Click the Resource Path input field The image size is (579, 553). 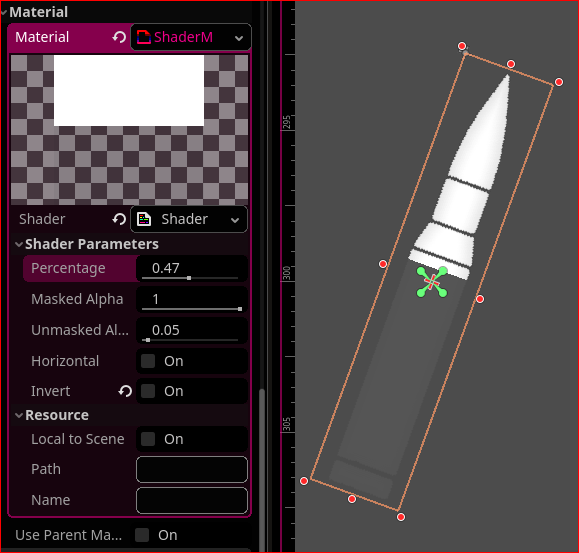192,470
